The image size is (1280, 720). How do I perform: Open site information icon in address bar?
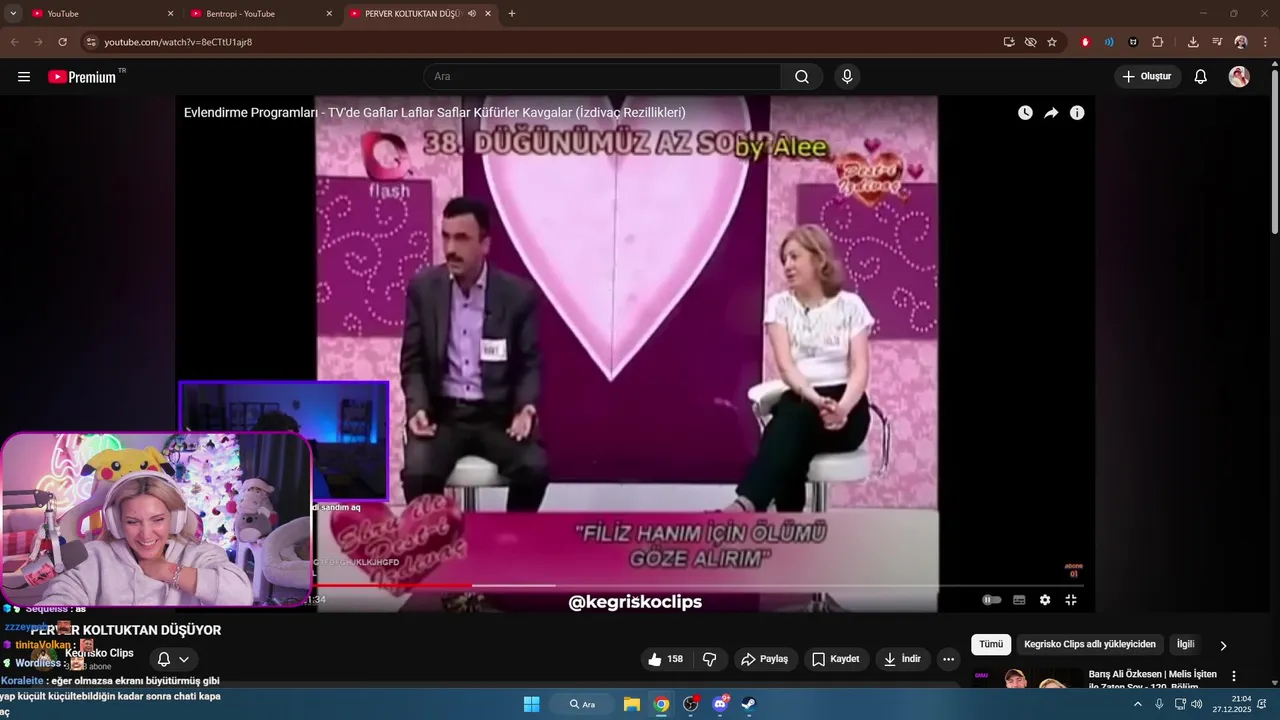pos(91,42)
